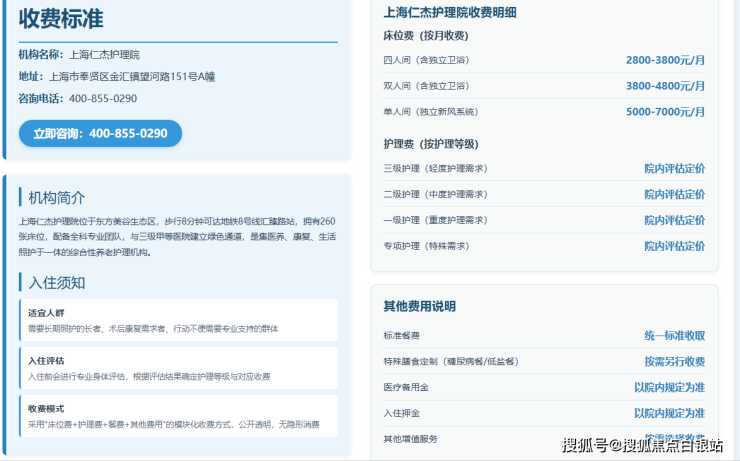Image resolution: width=740 pixels, height=461 pixels.
Task: Select the 入住押金 row label
Action: pyautogui.click(x=402, y=414)
